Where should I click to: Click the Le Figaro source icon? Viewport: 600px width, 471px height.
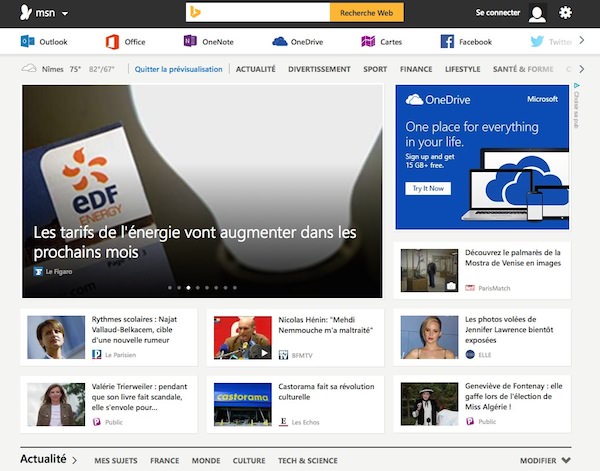[x=38, y=271]
